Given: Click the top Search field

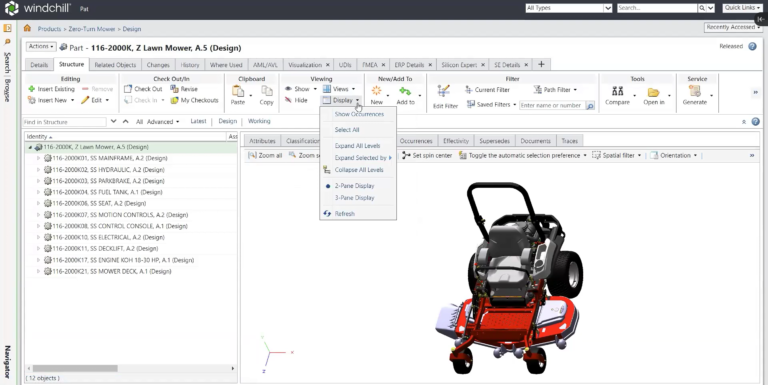Looking at the screenshot, I should click(657, 8).
